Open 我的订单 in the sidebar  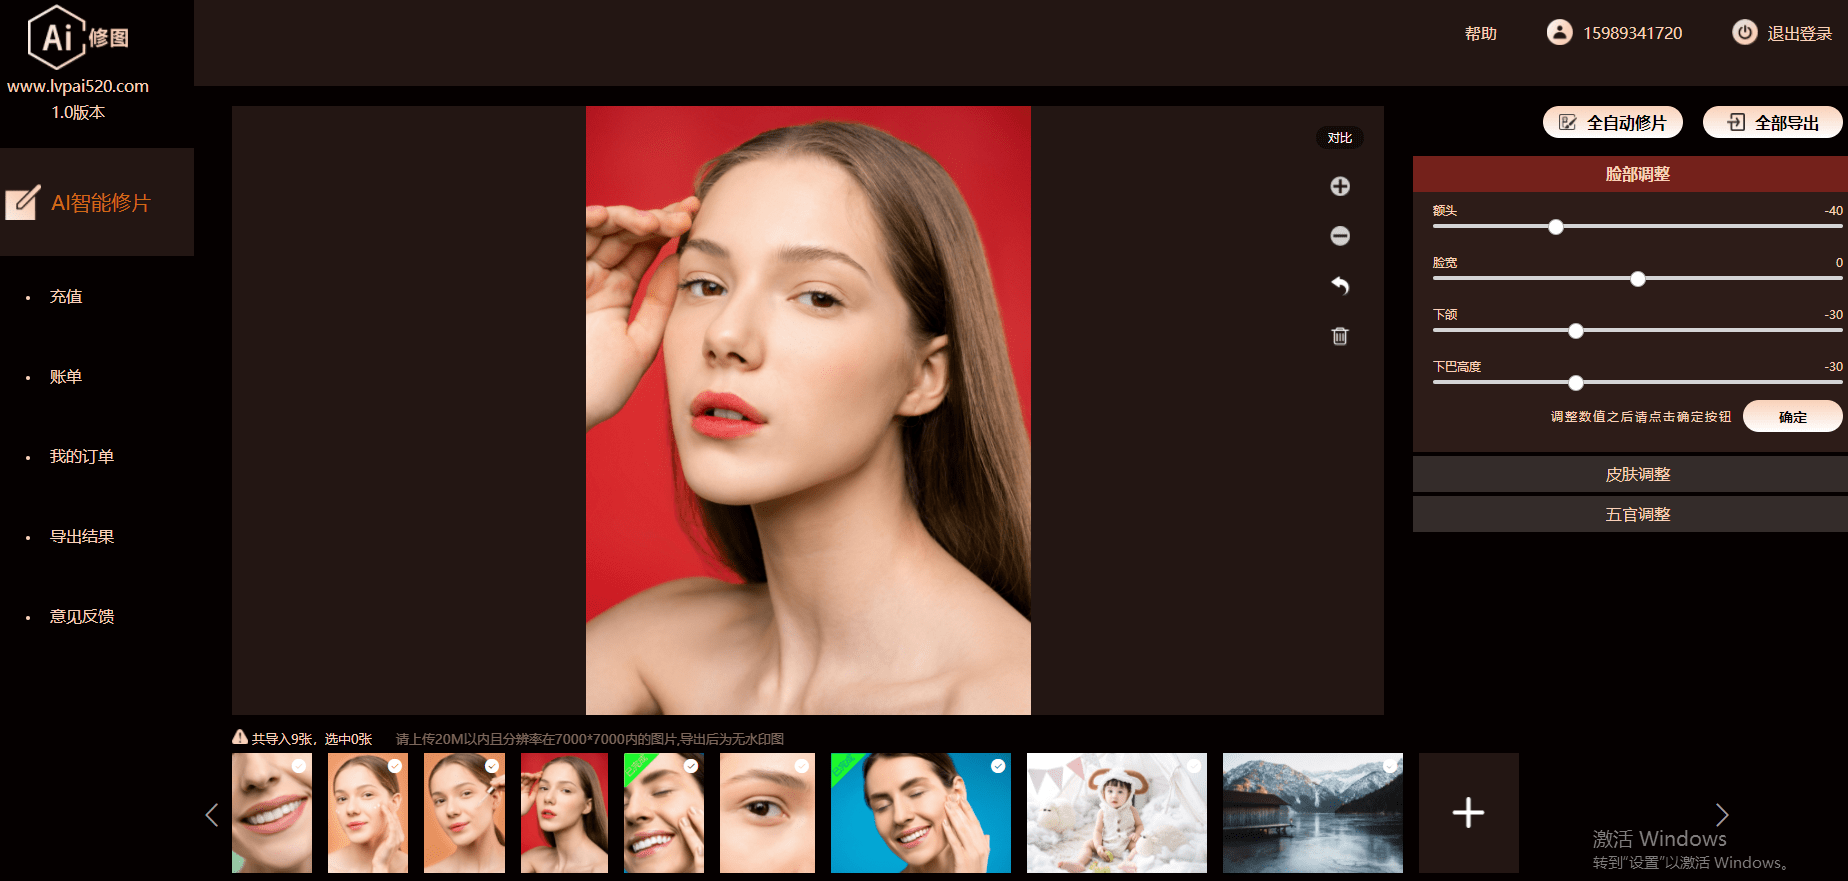point(82,457)
